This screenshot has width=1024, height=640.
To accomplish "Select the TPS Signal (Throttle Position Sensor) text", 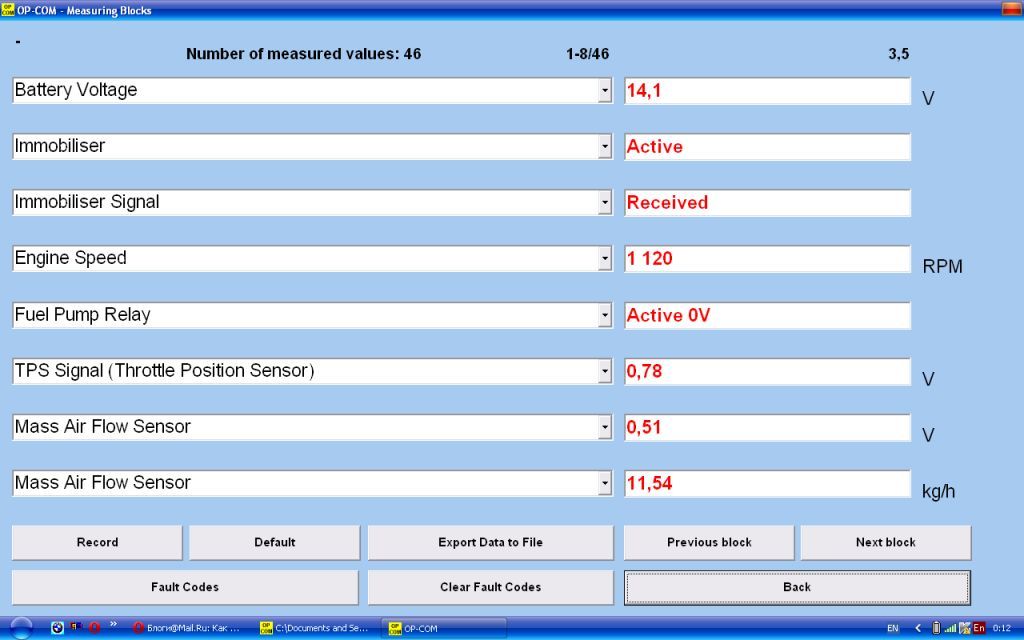I will tap(165, 371).
